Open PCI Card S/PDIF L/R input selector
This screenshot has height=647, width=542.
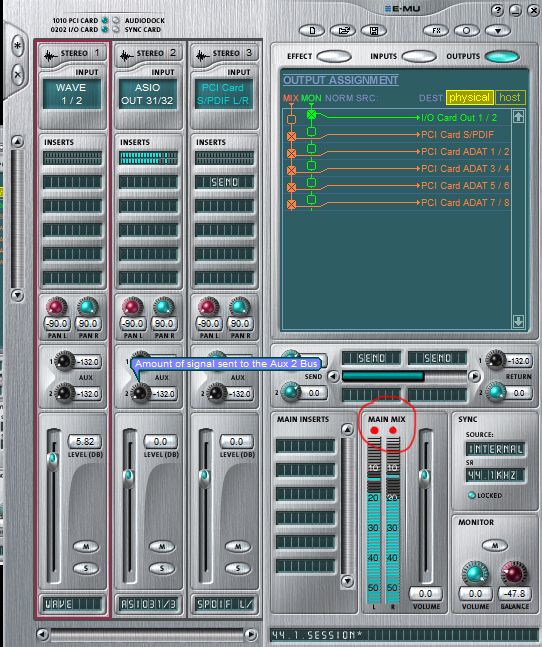tap(224, 94)
